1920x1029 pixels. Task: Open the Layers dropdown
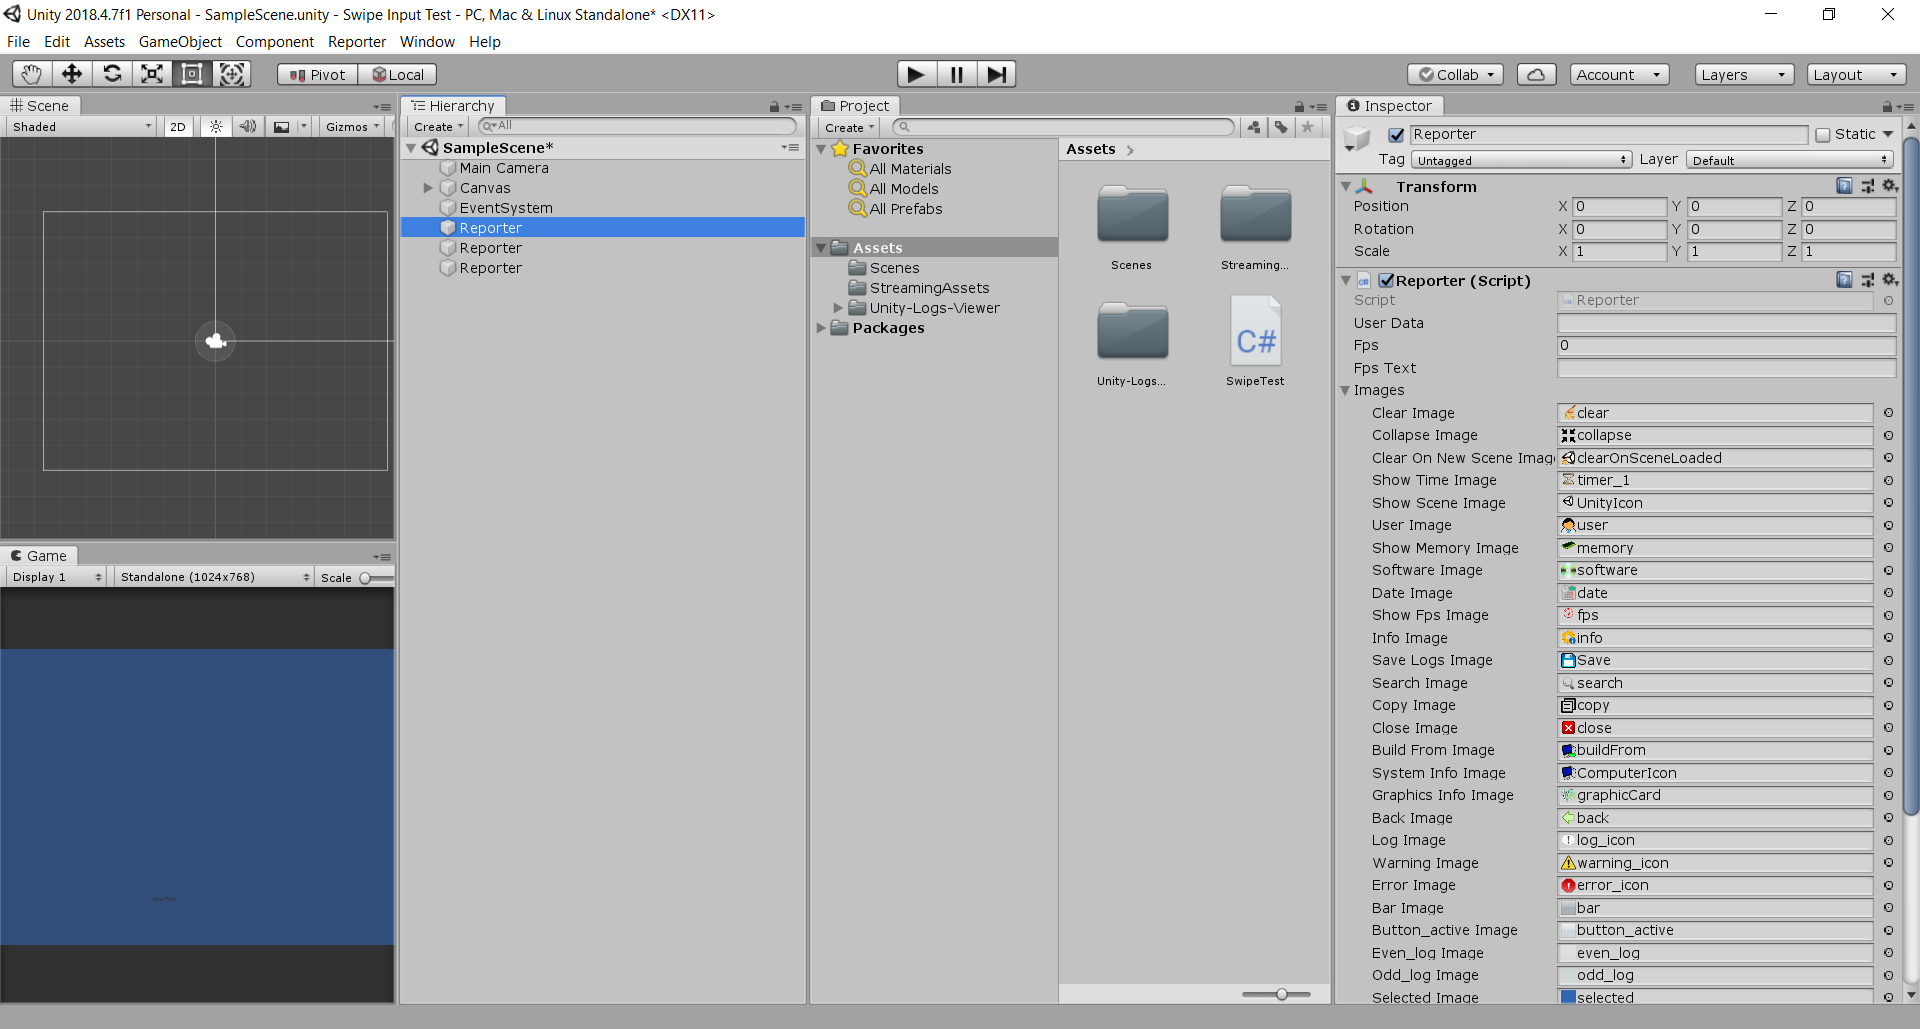coord(1742,73)
